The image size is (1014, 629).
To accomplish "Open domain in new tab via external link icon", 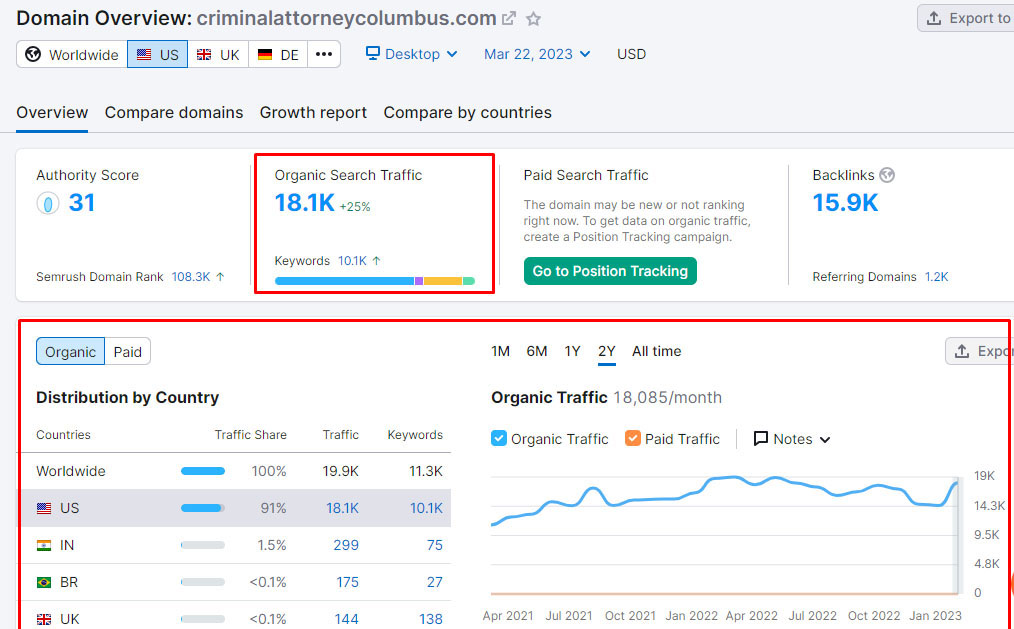I will point(509,18).
